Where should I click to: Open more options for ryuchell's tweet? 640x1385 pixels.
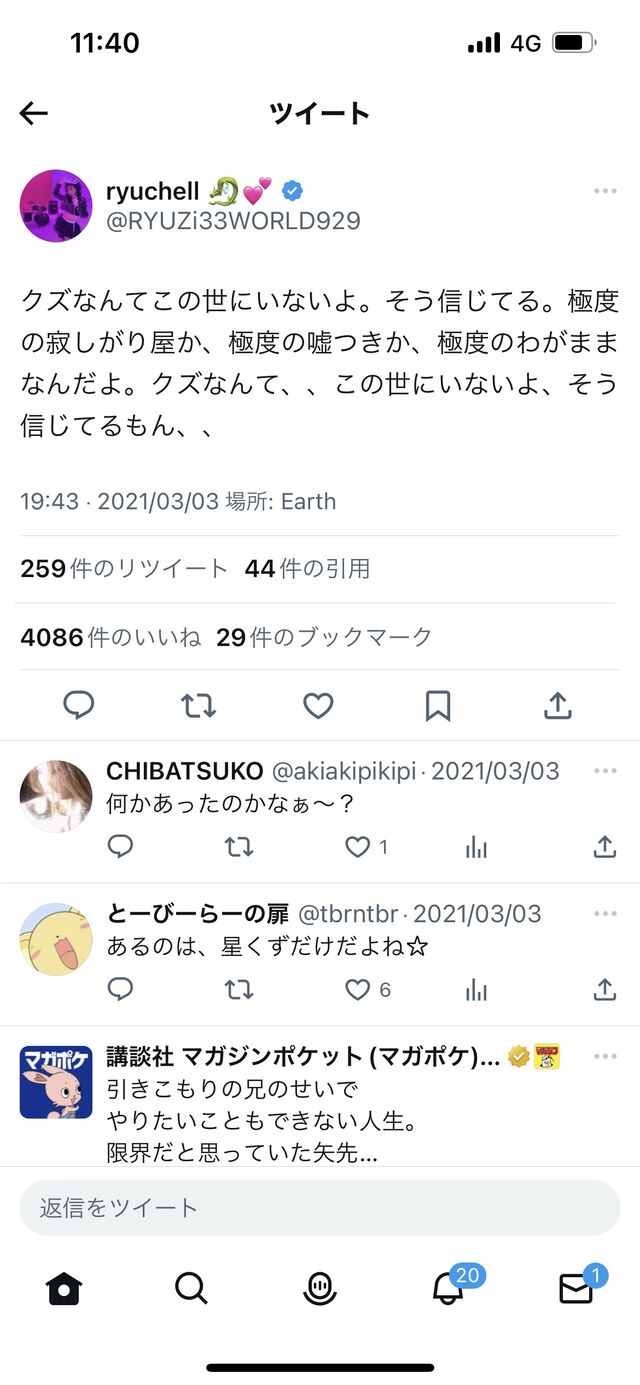click(605, 191)
